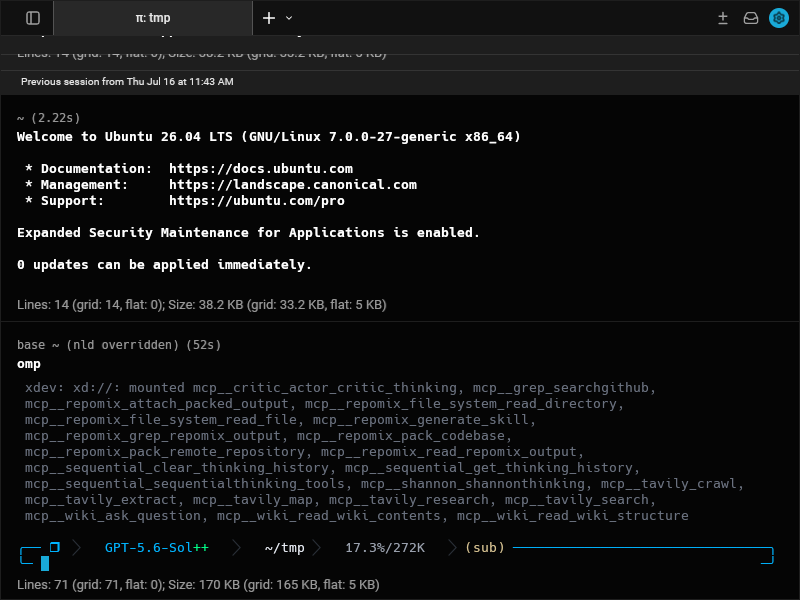Click 'mcp__shannon_shannonthinking' text
The height and width of the screenshot is (600, 800).
[472, 484]
